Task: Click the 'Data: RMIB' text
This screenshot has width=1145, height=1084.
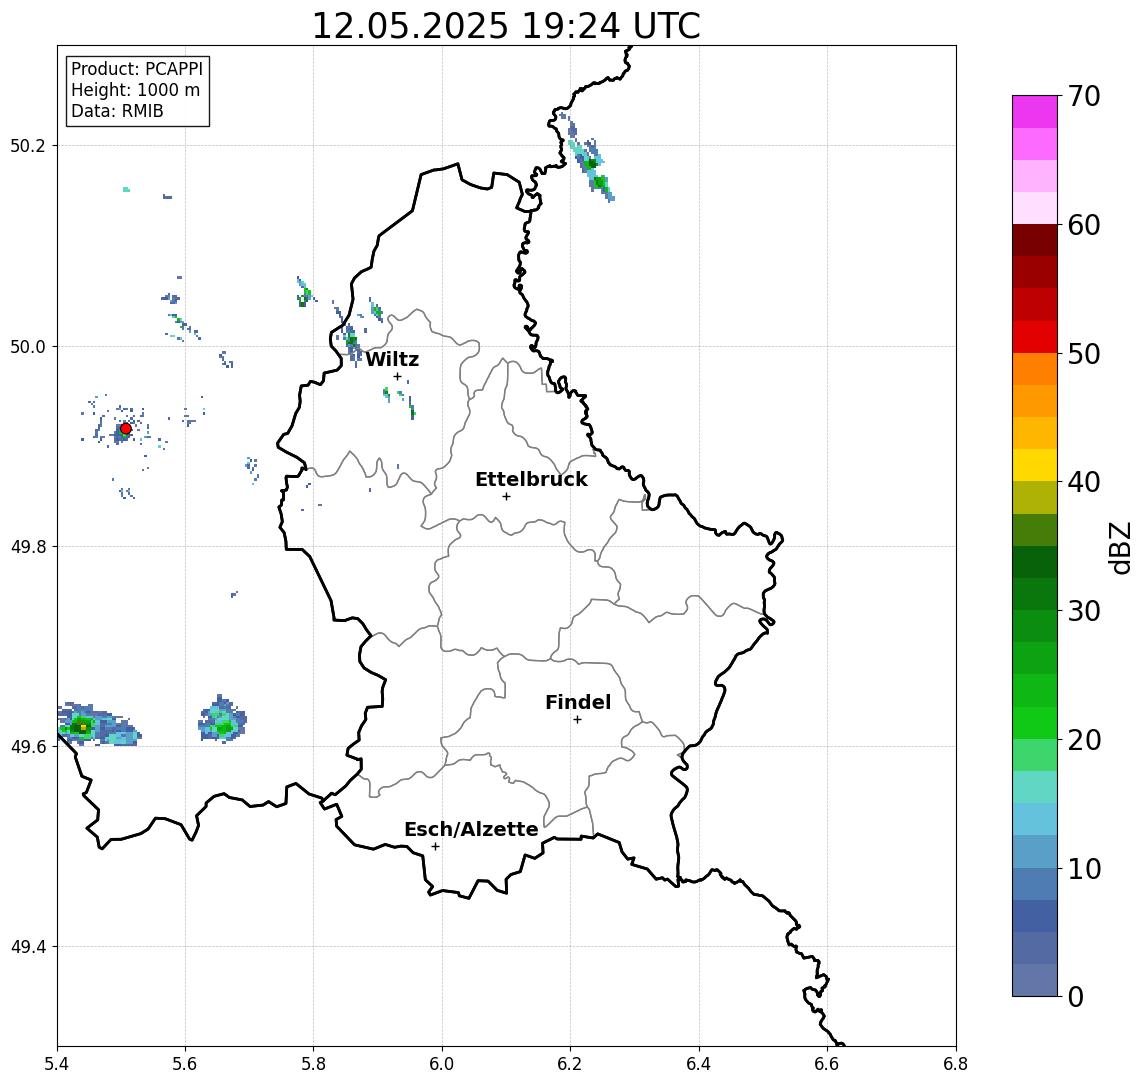Action: tap(117, 111)
